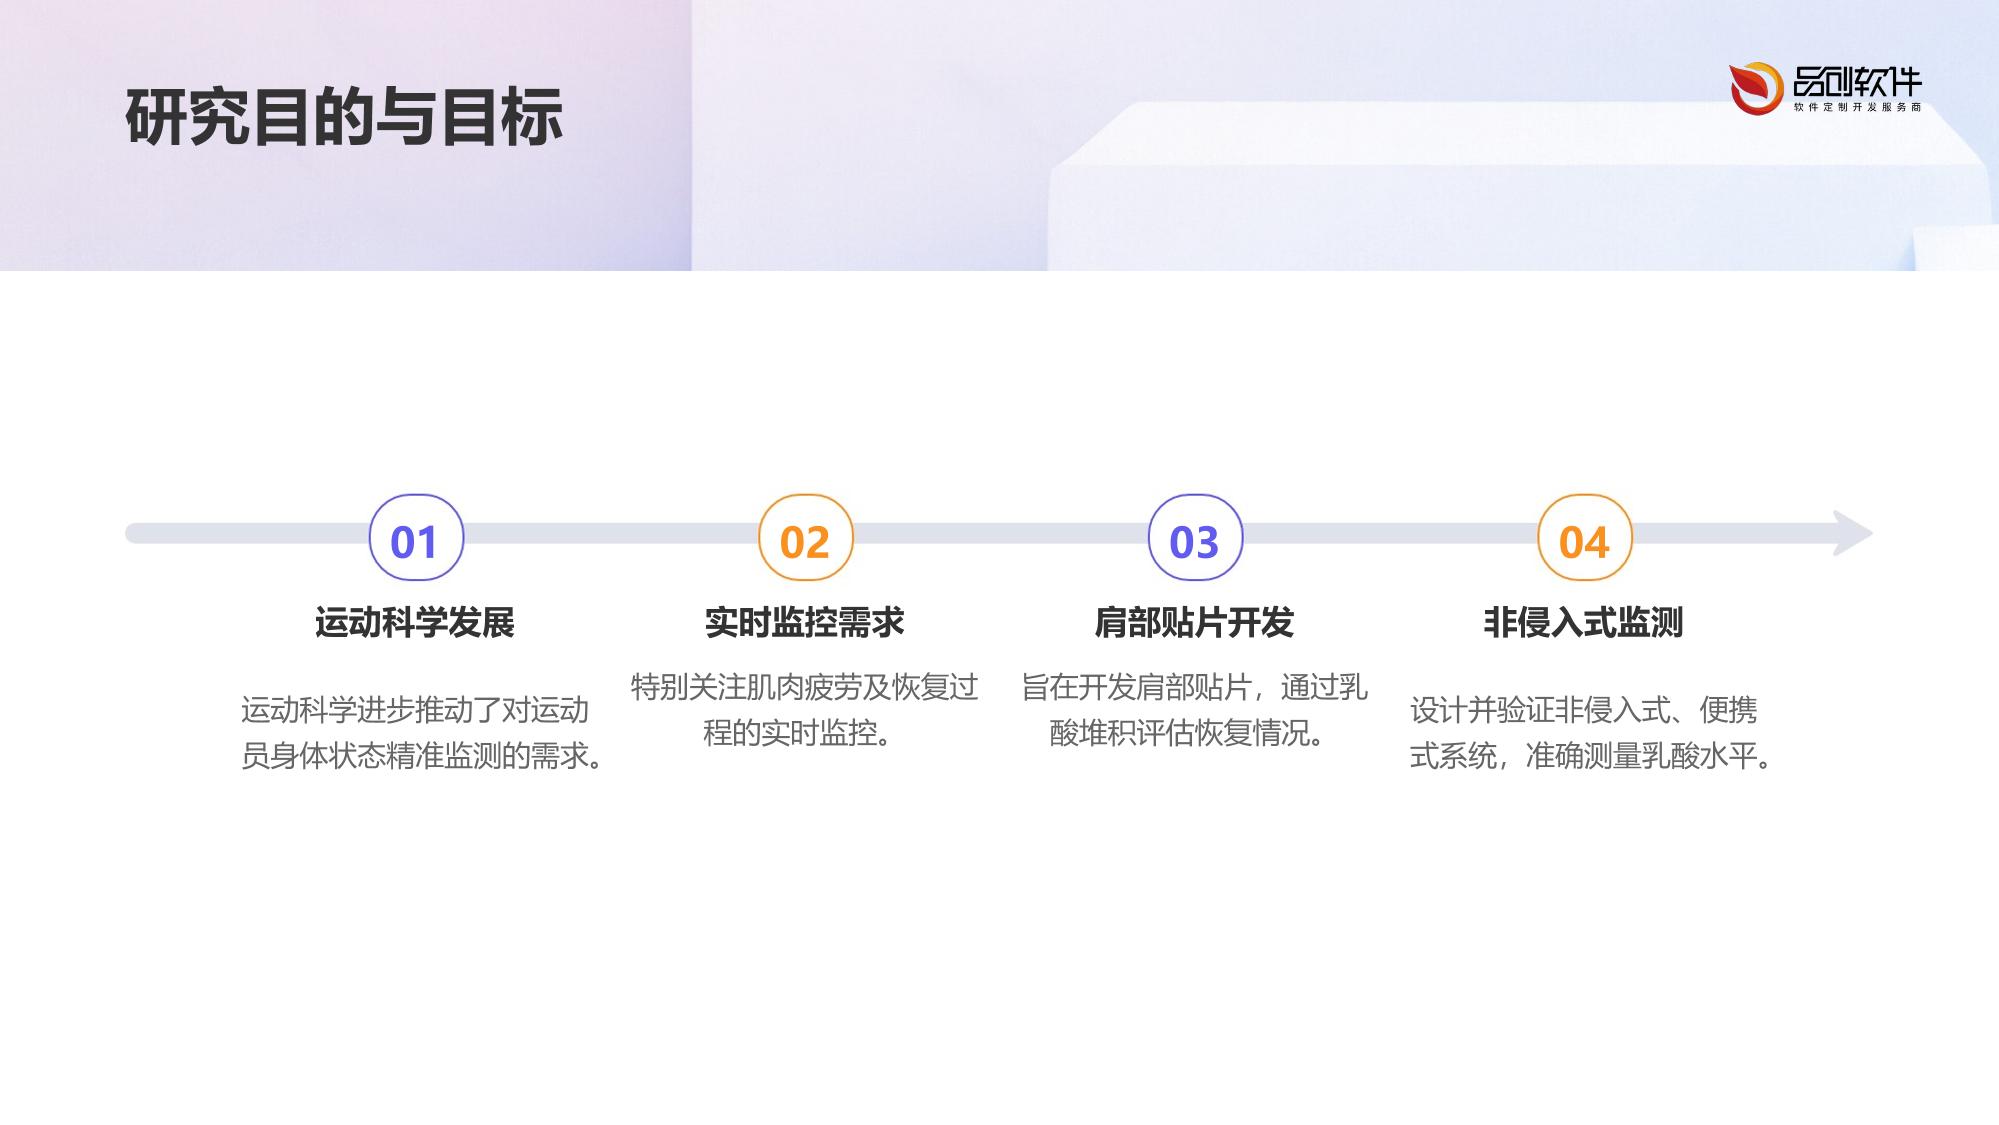Image resolution: width=1999 pixels, height=1125 pixels.
Task: Click the paragraph starting 运动科学进步推动了
Action: tap(424, 733)
